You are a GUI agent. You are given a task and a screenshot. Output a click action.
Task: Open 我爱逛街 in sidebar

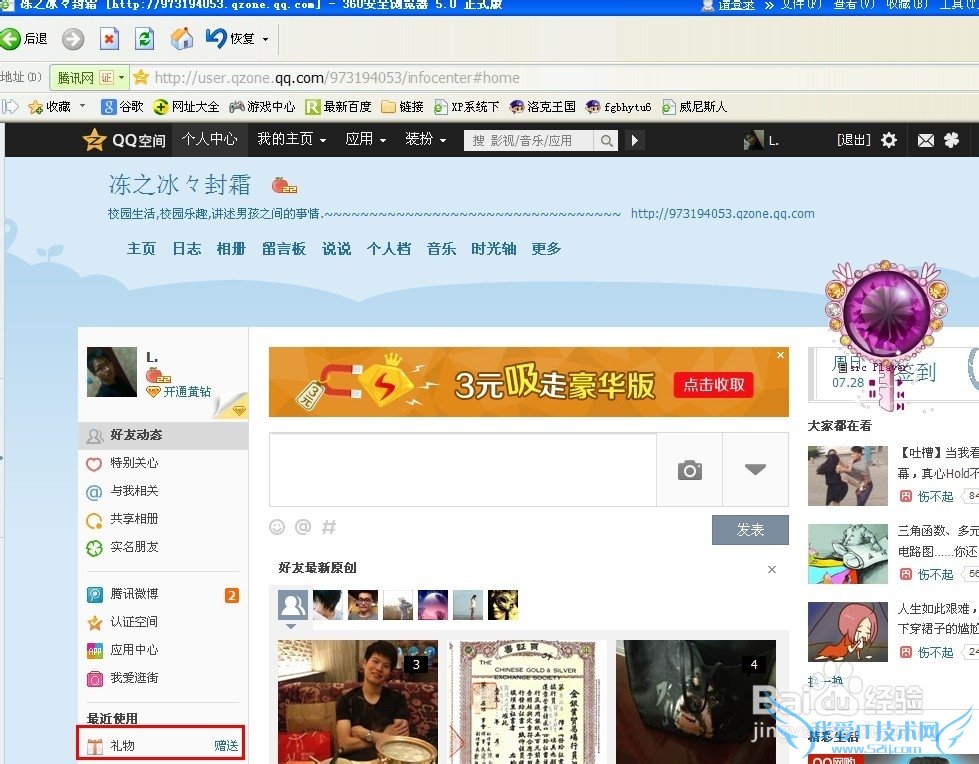[163, 678]
